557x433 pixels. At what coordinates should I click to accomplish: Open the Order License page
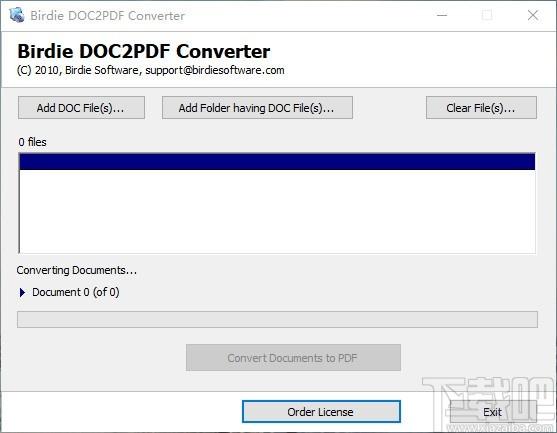321,412
